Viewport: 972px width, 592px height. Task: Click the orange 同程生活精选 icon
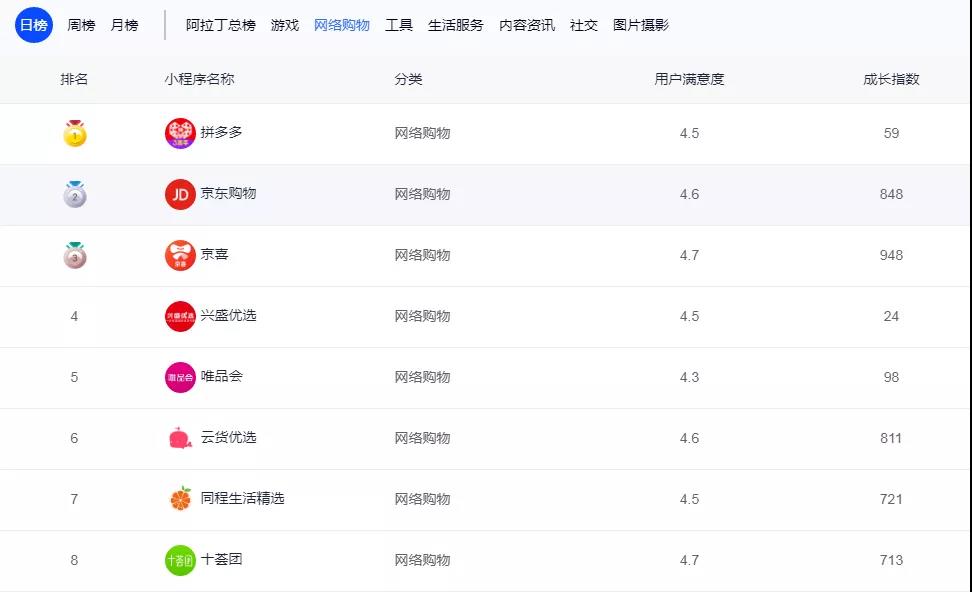[x=180, y=499]
